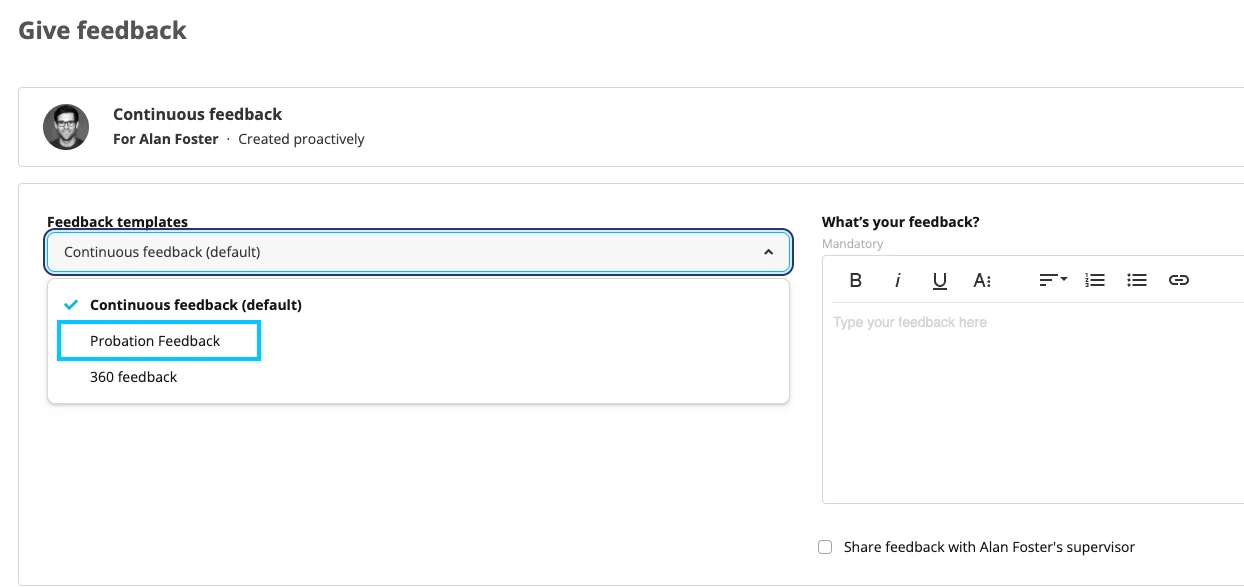
Task: Focus the 'Type your feedback here' area
Action: coord(1033,402)
